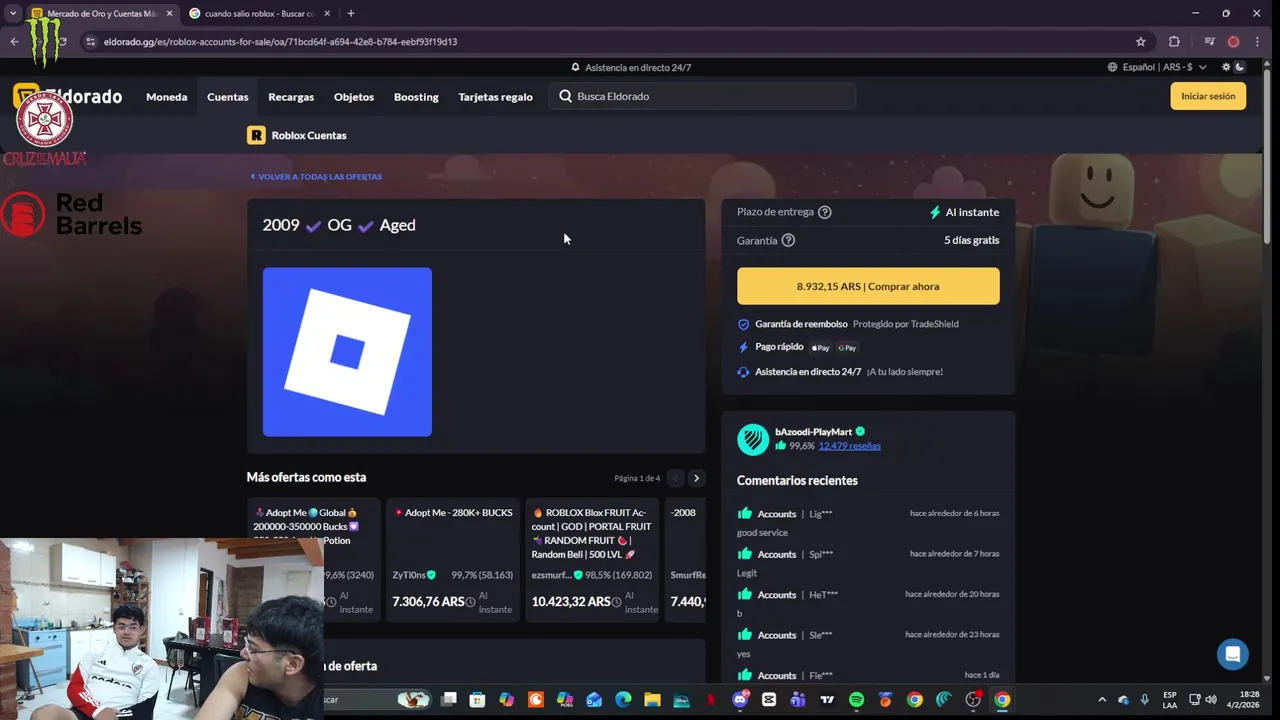Open the tab search dropdown arrow
1280x720 pixels.
tap(13, 13)
